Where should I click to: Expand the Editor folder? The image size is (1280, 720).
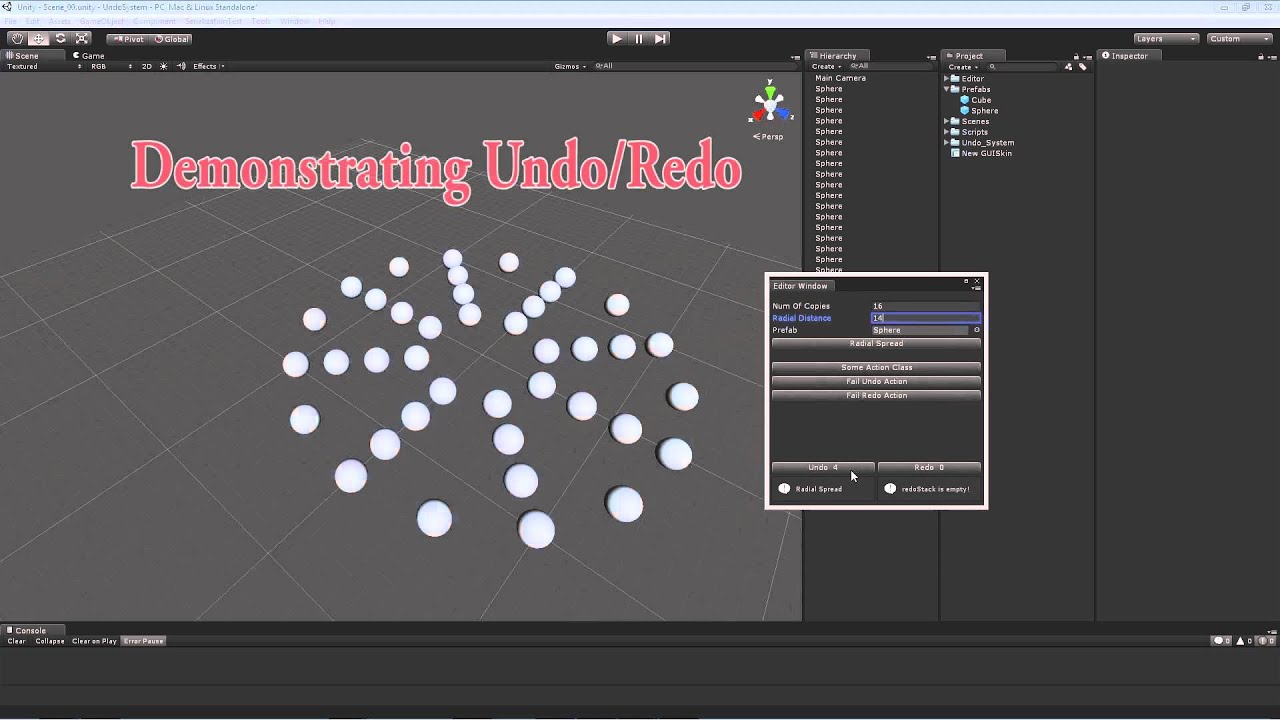pos(946,78)
